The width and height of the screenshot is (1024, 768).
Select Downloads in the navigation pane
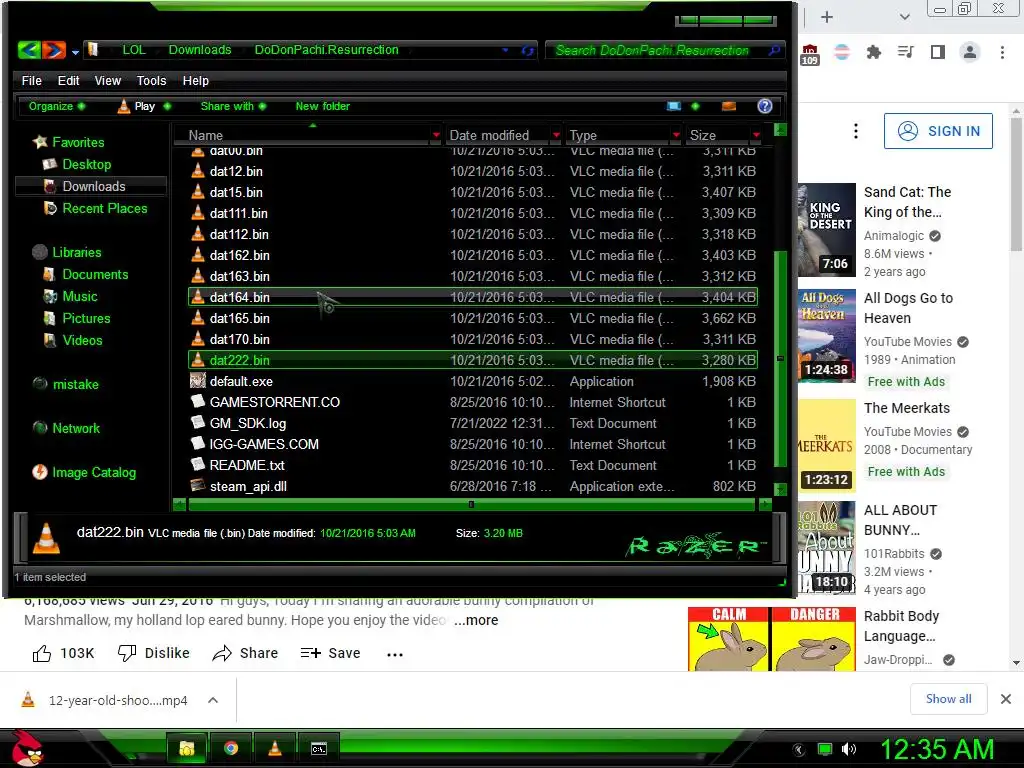(x=93, y=186)
